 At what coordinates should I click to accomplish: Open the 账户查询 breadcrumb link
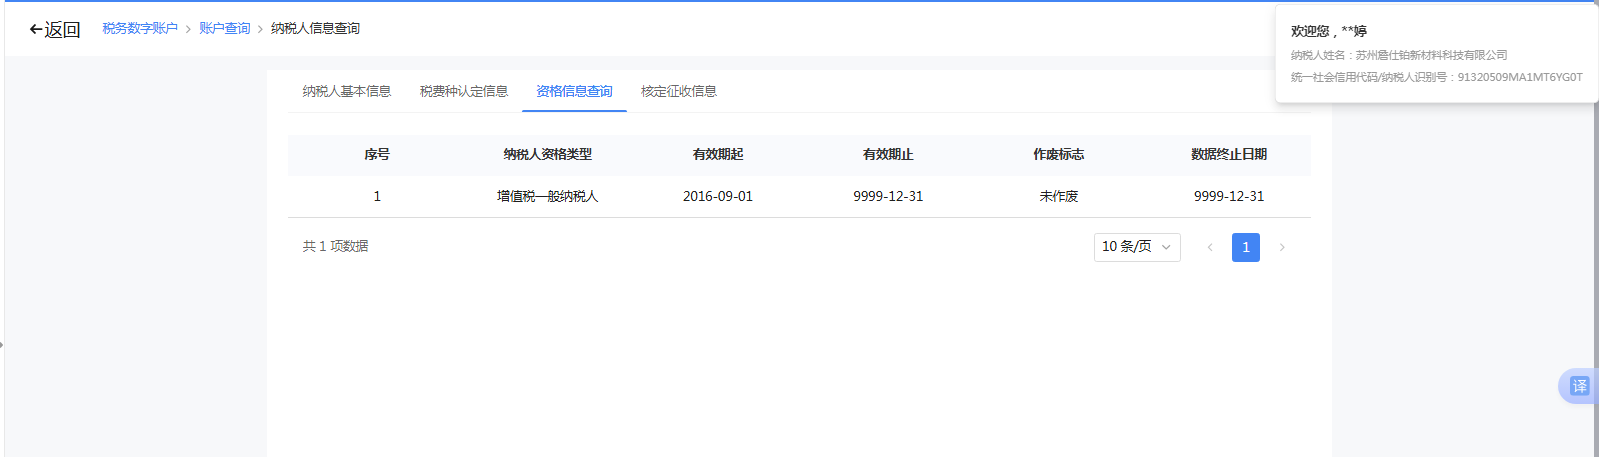pyautogui.click(x=225, y=29)
